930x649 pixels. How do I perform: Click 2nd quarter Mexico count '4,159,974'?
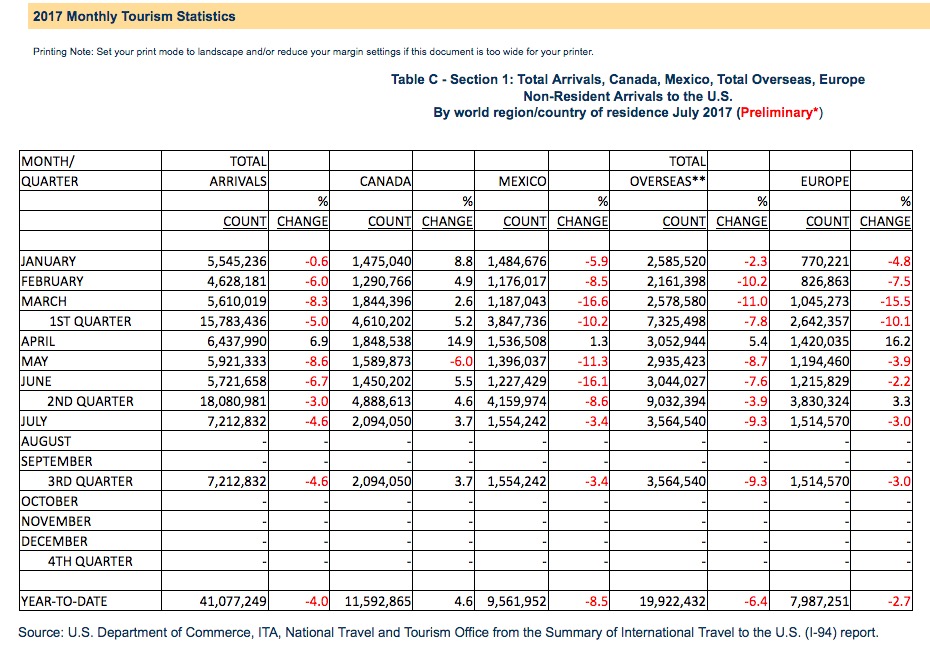pyautogui.click(x=517, y=402)
